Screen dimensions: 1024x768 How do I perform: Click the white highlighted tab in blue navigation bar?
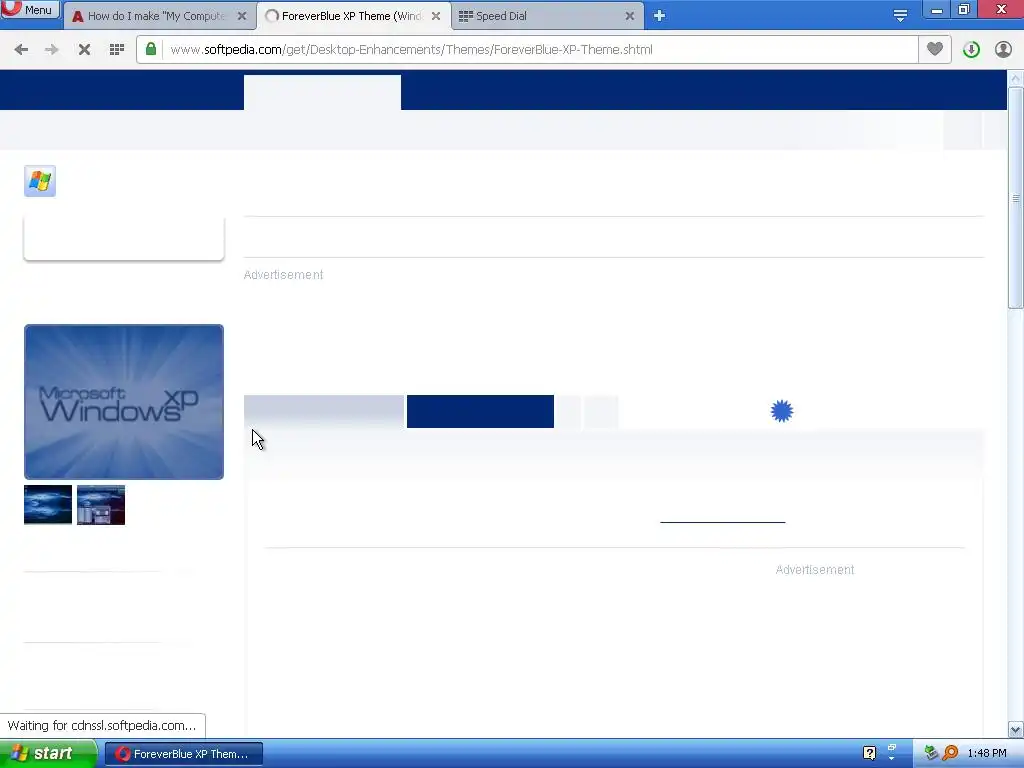point(323,92)
